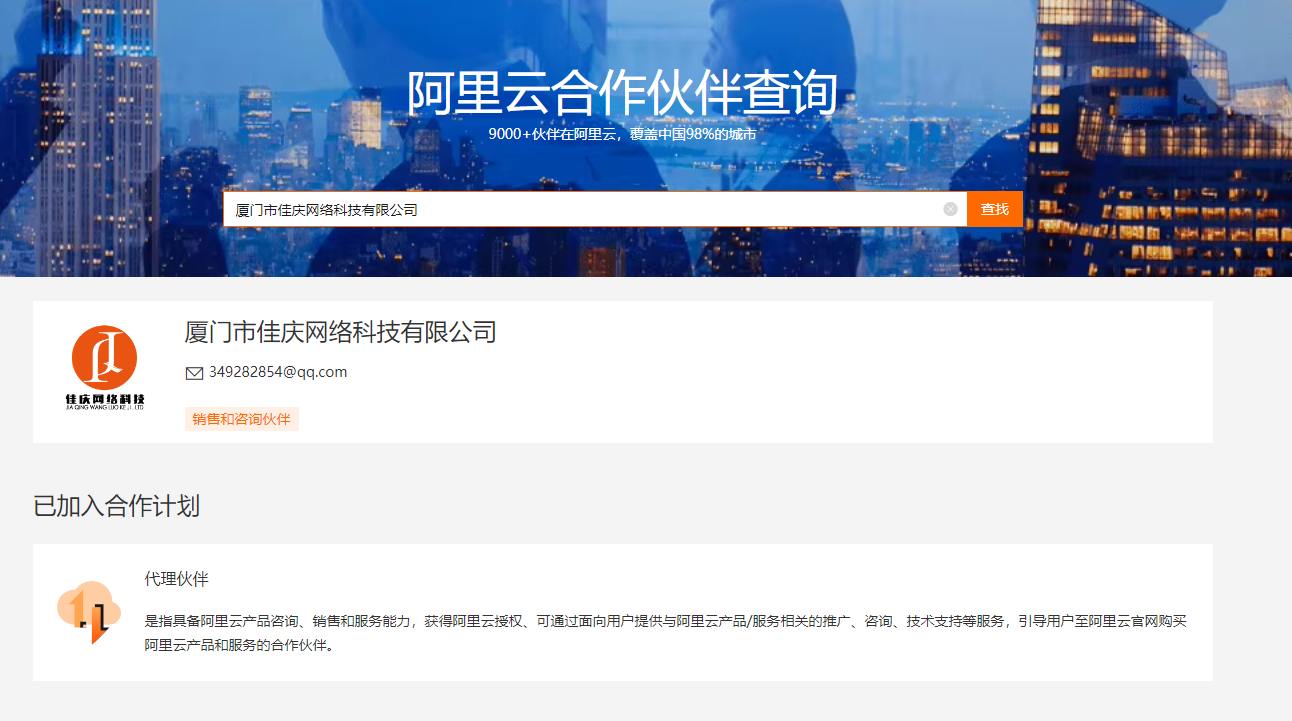Focus the partner name search input
Image resolution: width=1292 pixels, height=721 pixels.
click(580, 209)
